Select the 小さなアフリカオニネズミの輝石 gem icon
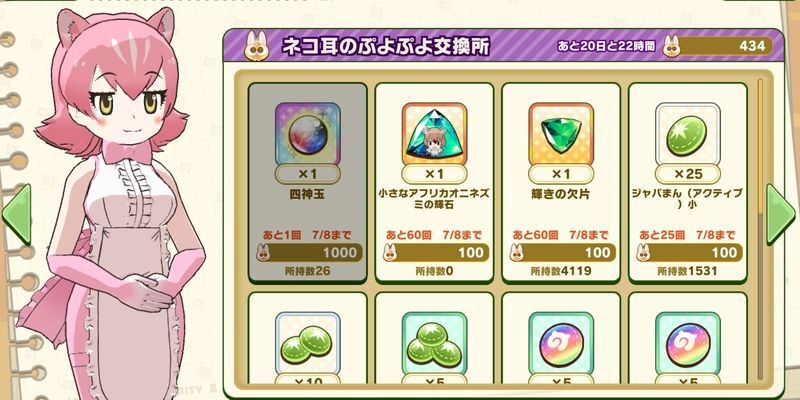This screenshot has height=400, width=800. click(x=434, y=134)
